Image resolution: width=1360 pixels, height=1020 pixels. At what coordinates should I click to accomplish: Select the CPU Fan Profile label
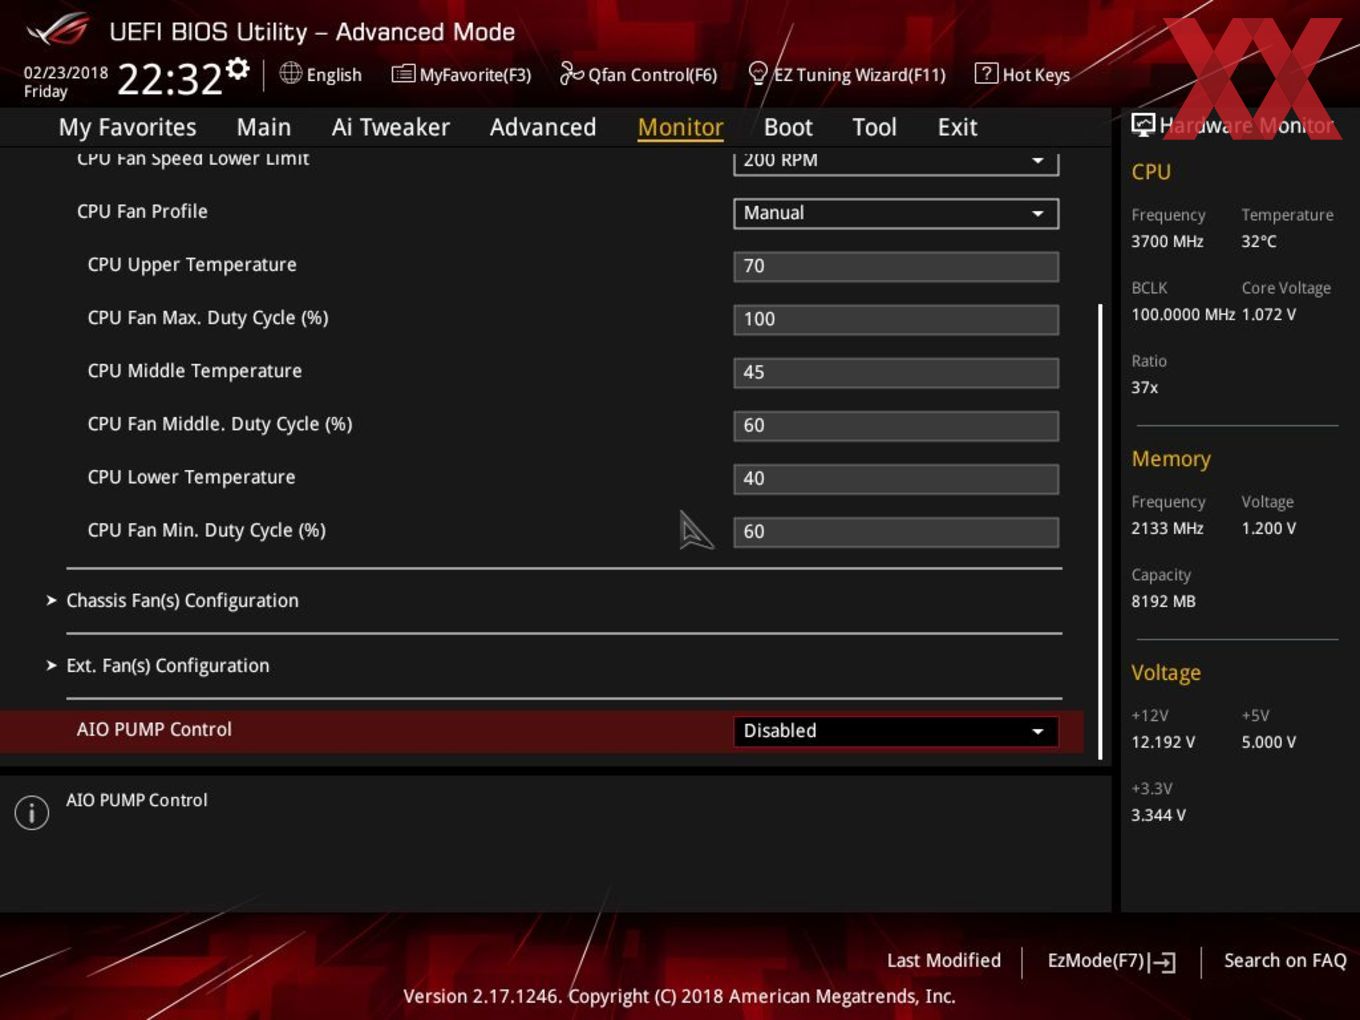pos(142,211)
